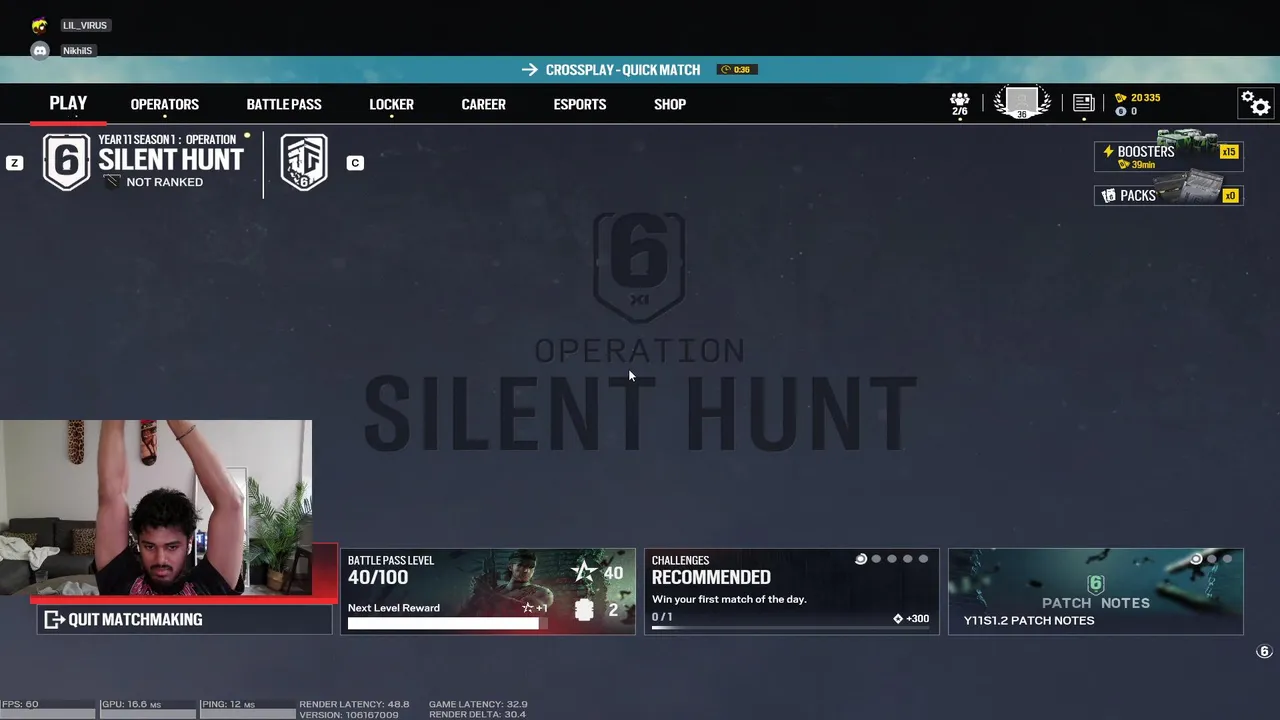Open the SHOP tab
This screenshot has width=1280, height=720.
(670, 104)
